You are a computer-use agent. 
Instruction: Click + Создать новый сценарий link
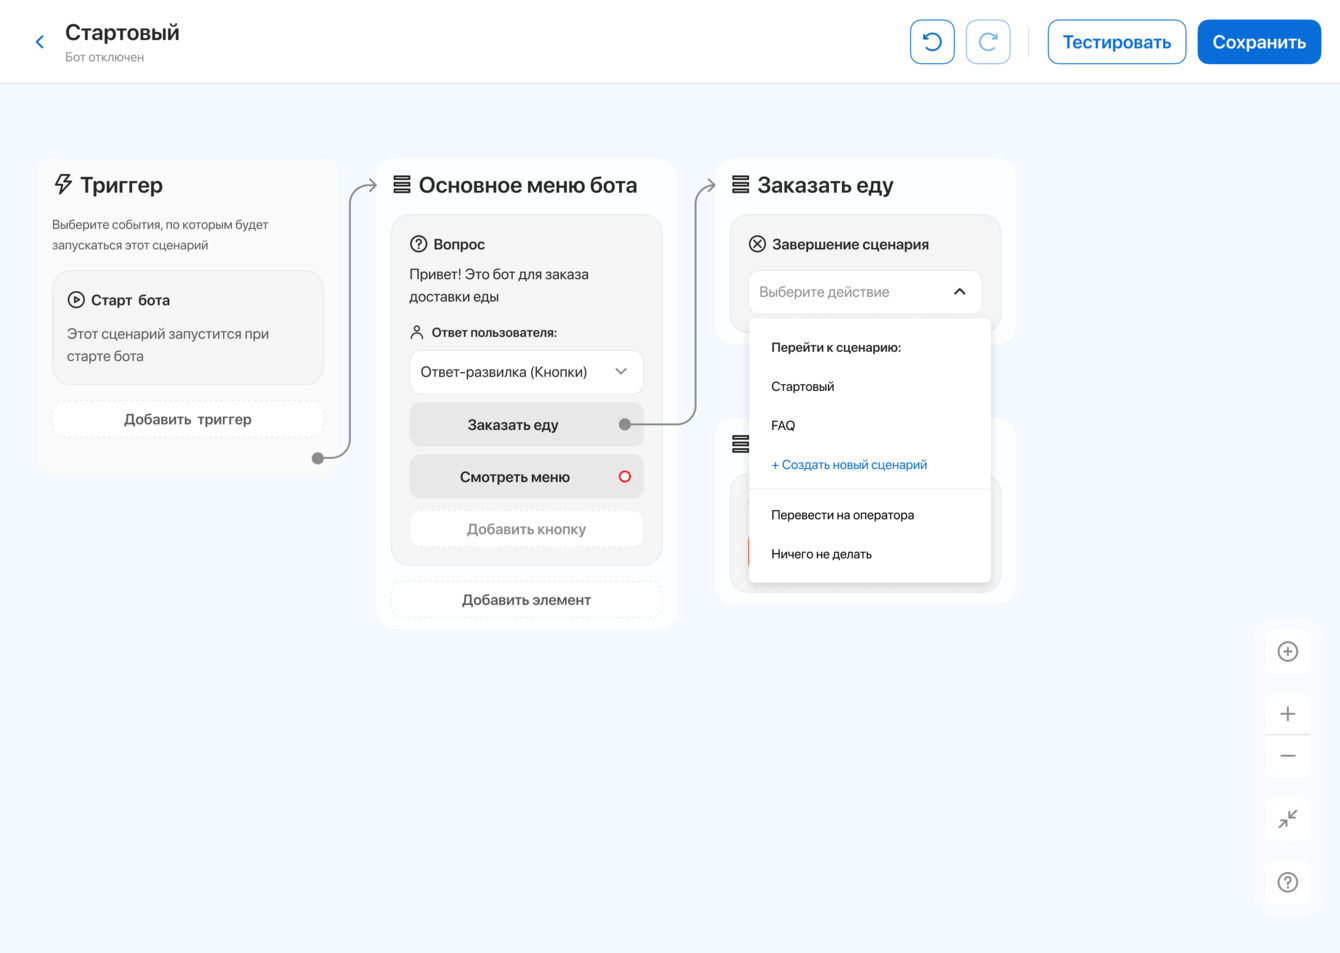[849, 465]
